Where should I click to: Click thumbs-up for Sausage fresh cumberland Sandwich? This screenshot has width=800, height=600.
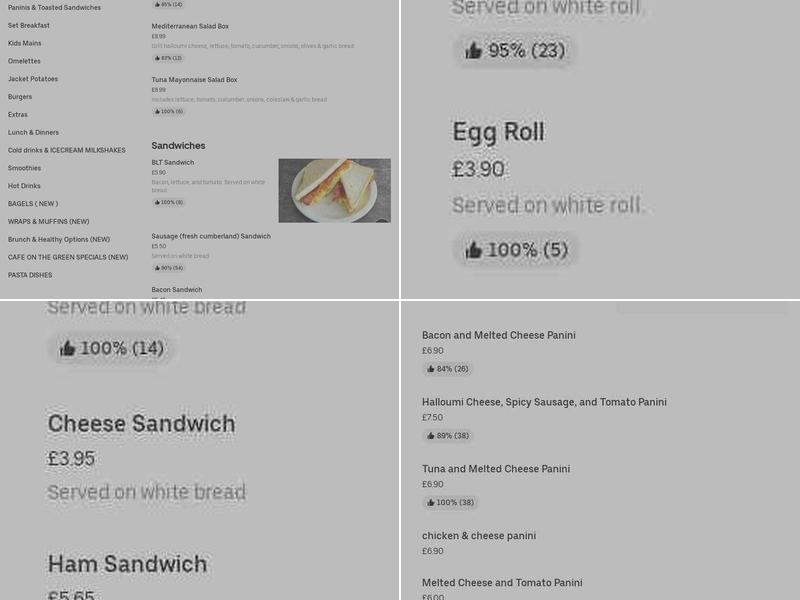pos(166,267)
